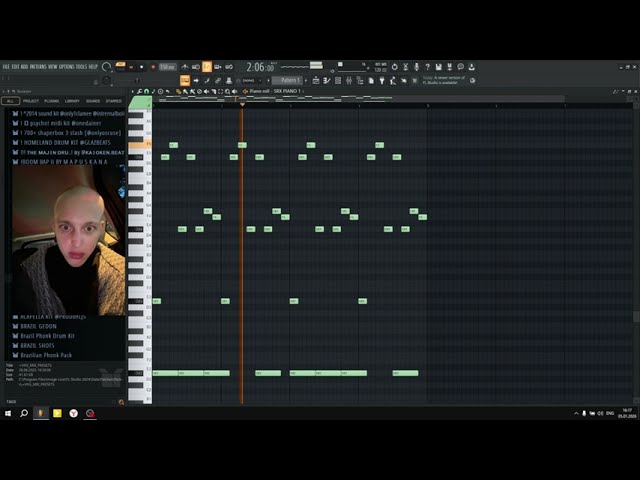
Task: Expand the '700+ shaperbox 3 stash' folder
Action: pos(67,133)
